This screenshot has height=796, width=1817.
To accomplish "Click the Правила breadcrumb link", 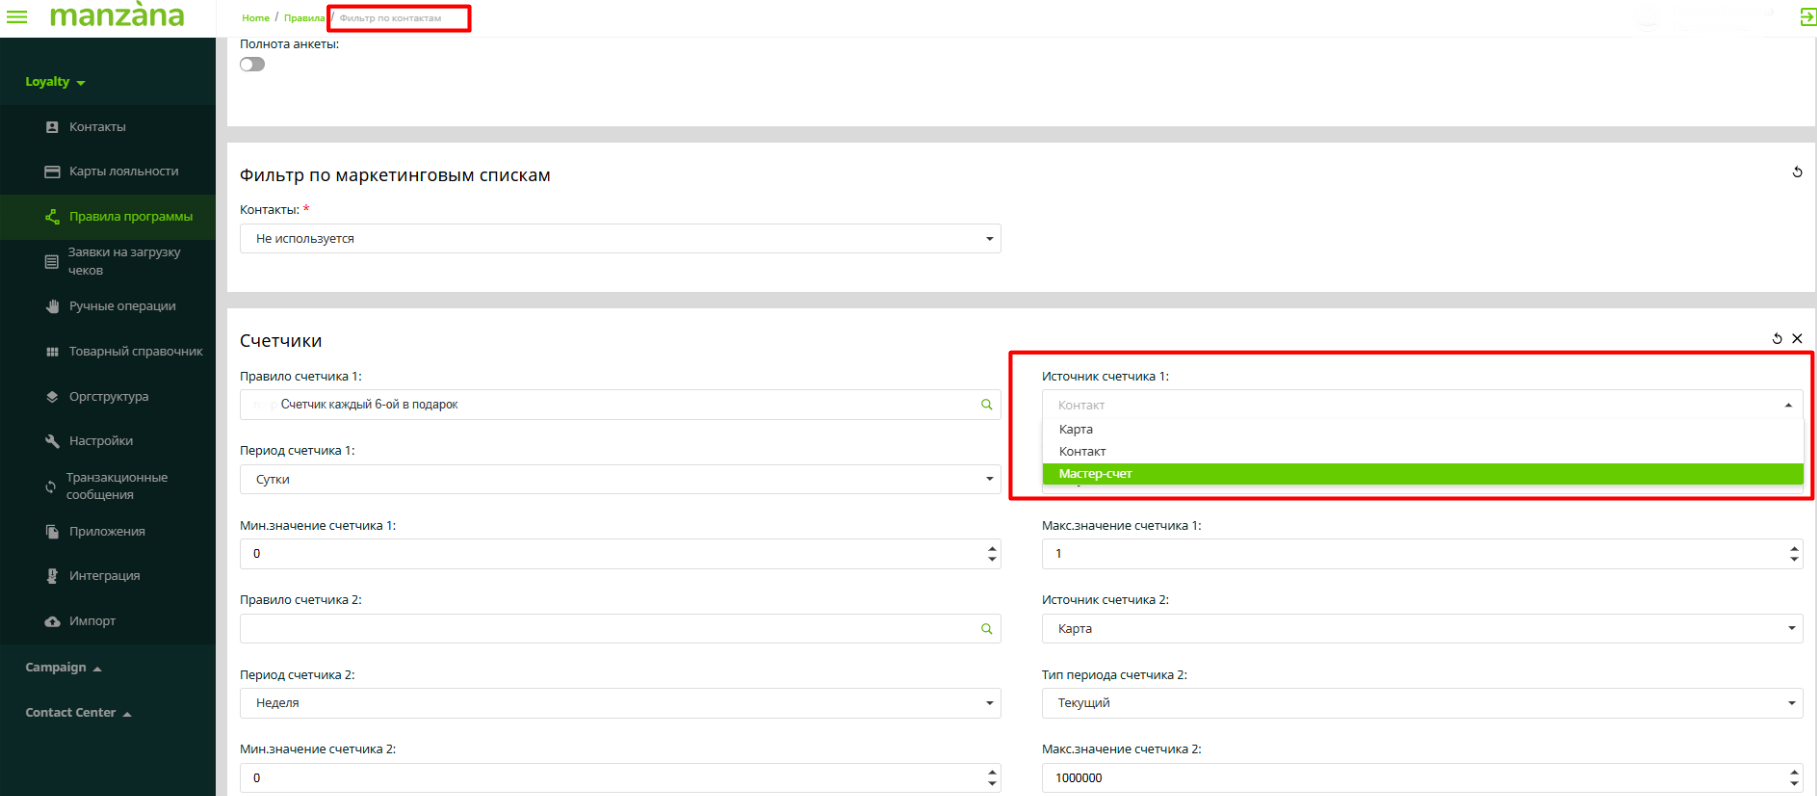I will click(303, 18).
